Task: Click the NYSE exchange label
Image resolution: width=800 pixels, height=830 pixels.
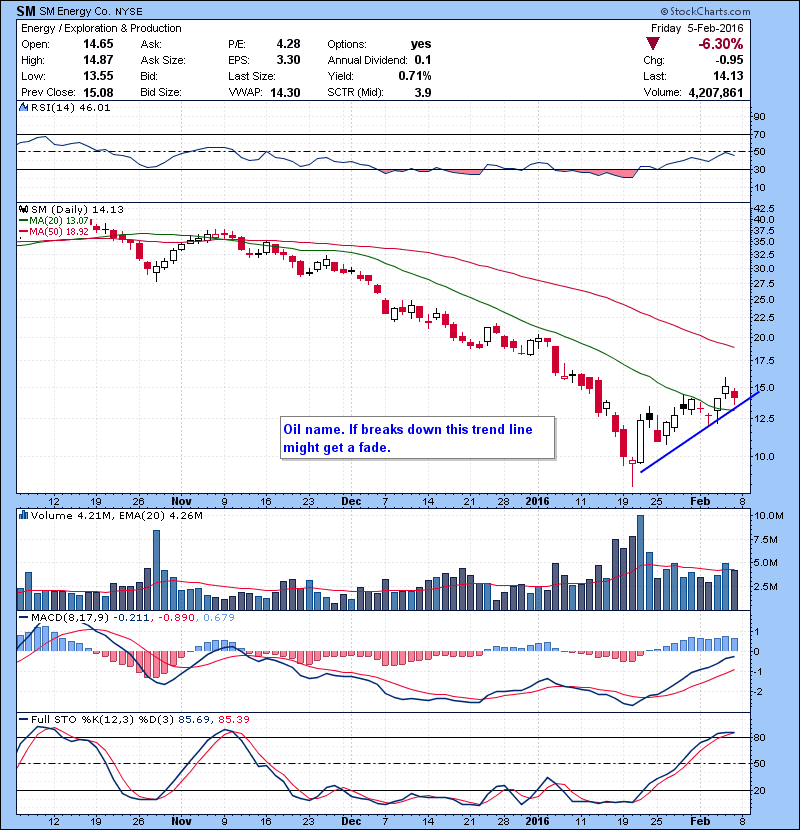Action: point(129,11)
